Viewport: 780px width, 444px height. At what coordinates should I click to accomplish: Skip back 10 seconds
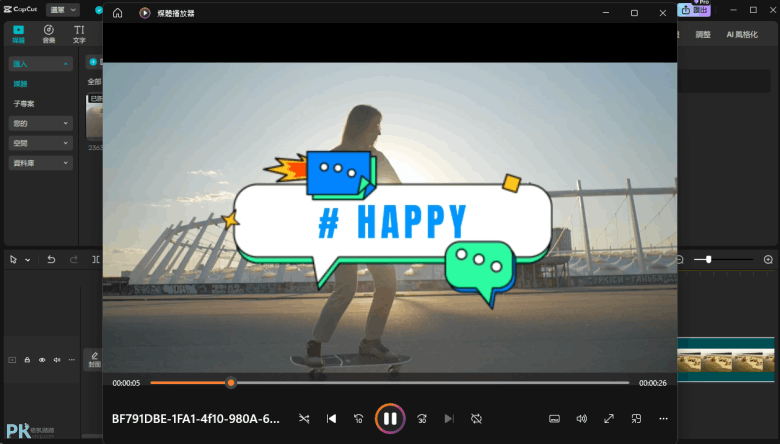[358, 419]
